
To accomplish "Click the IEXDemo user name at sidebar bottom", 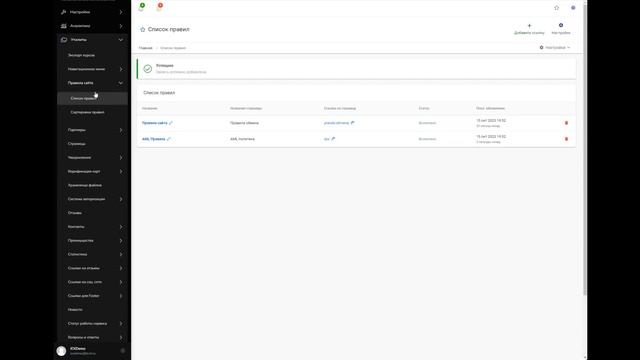I will (78, 349).
